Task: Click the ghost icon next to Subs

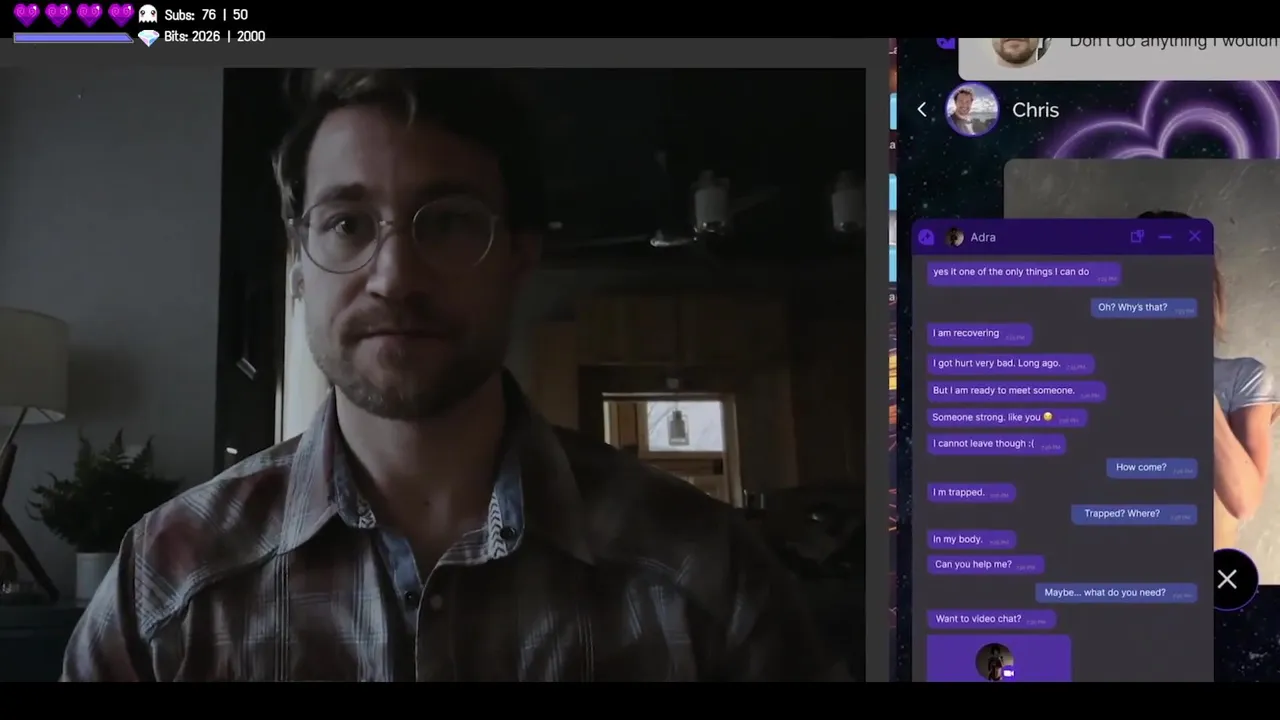Action: (148, 14)
